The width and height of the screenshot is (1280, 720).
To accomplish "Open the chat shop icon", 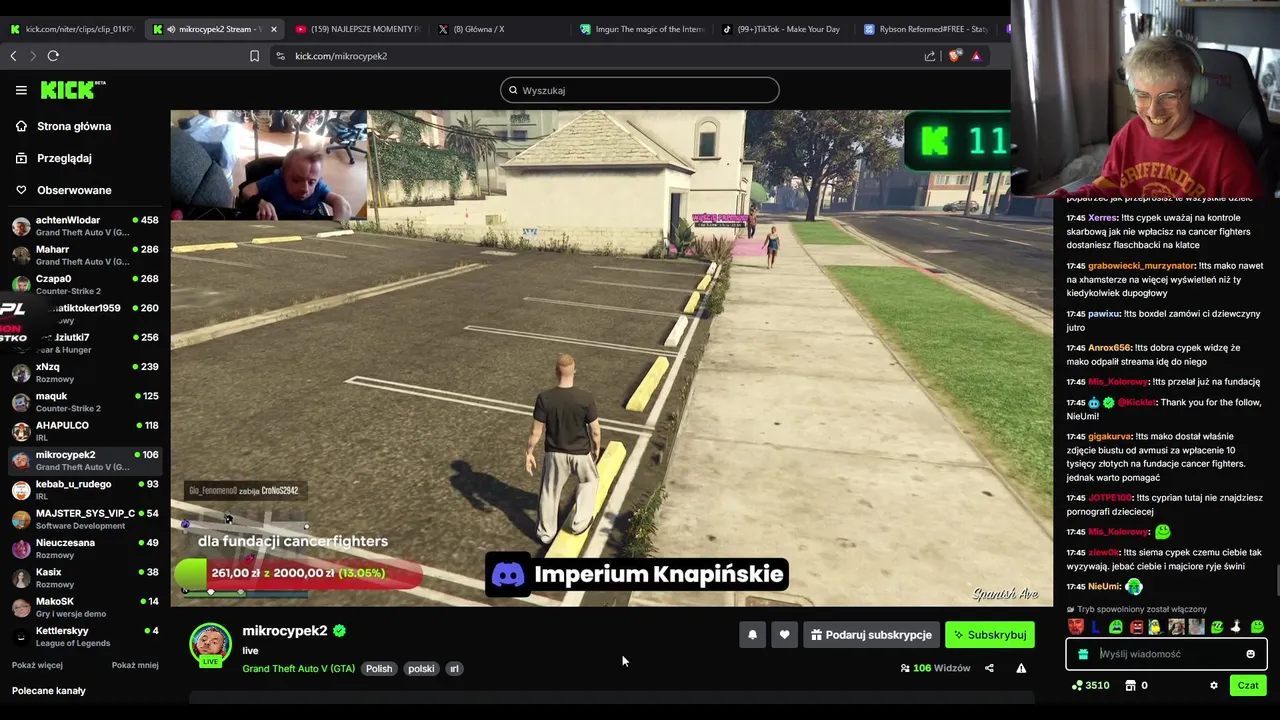I will 1130,685.
